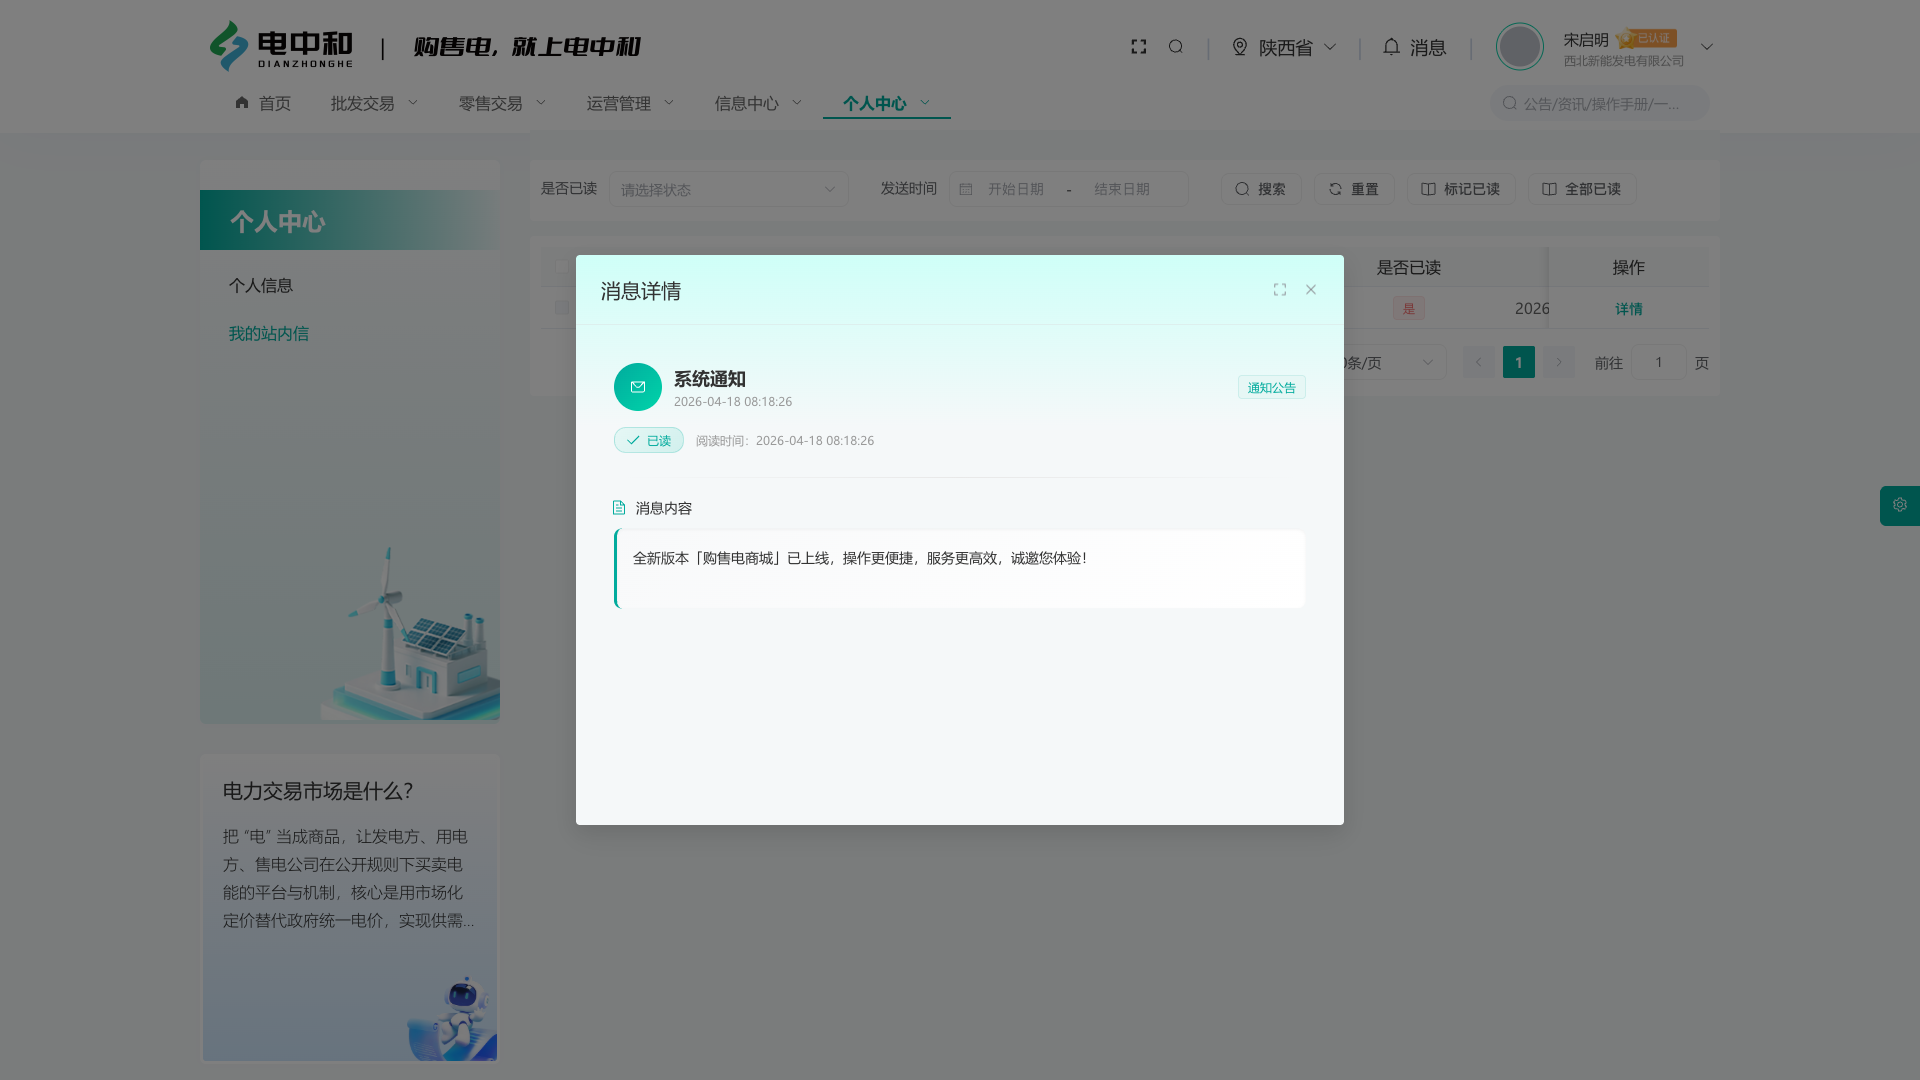
Task: Click the 结束日期 date field
Action: (1122, 189)
